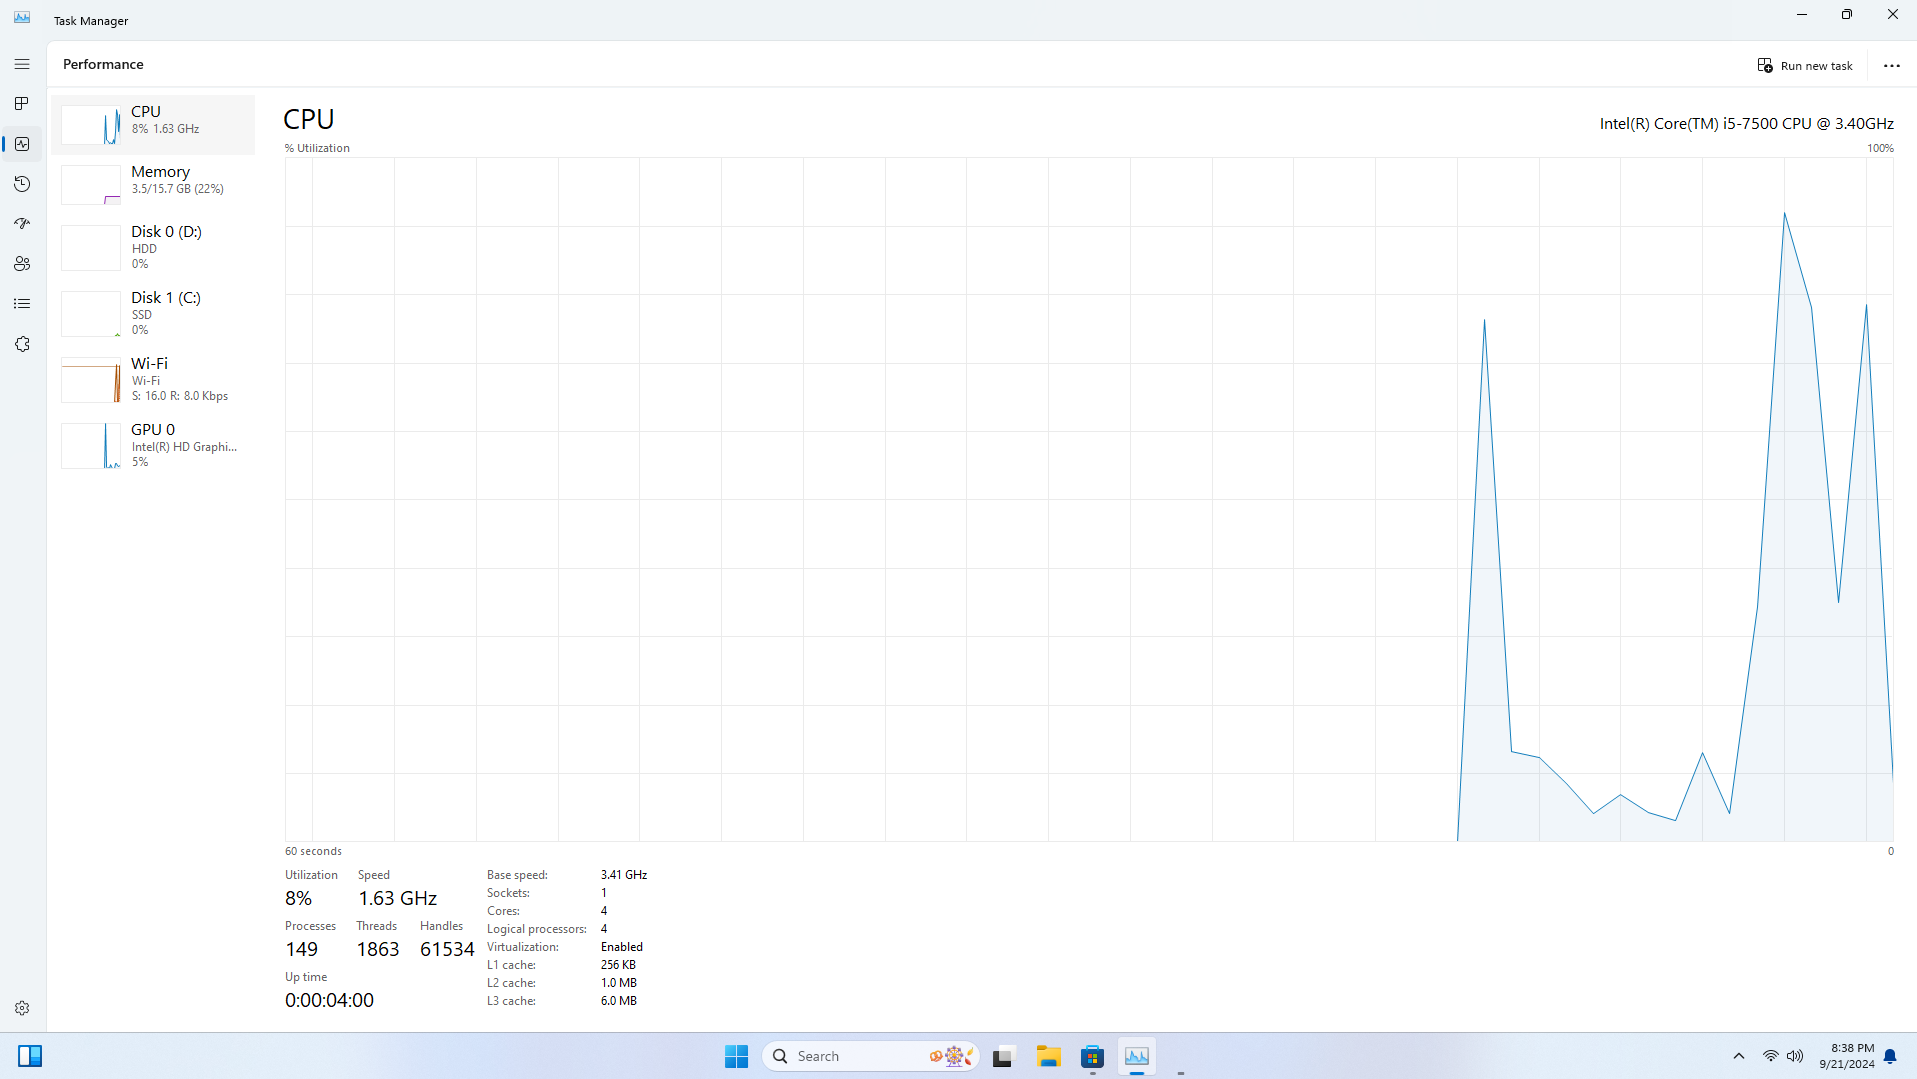
Task: Select Disk 0 (D:) HDD item
Action: pyautogui.click(x=154, y=247)
